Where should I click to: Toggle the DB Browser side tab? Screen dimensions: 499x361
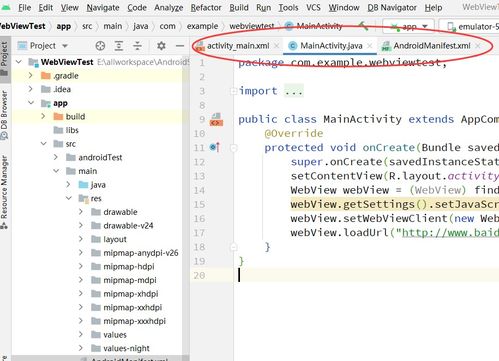coord(4,115)
